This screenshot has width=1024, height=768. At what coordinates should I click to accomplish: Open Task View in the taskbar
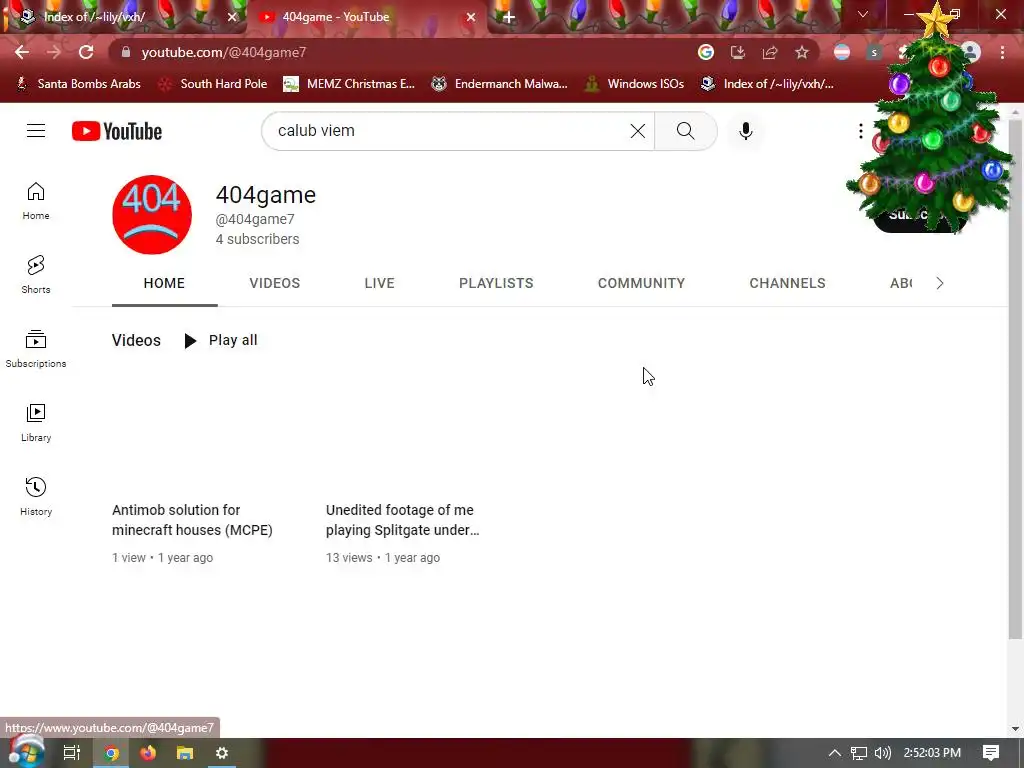tap(72, 753)
